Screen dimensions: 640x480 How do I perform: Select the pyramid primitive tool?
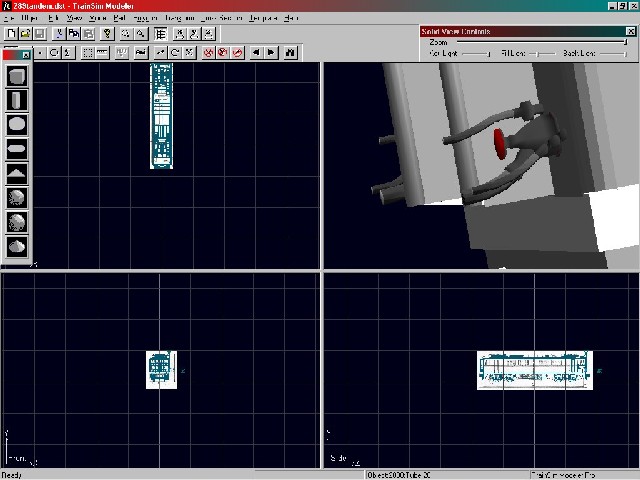pos(17,173)
